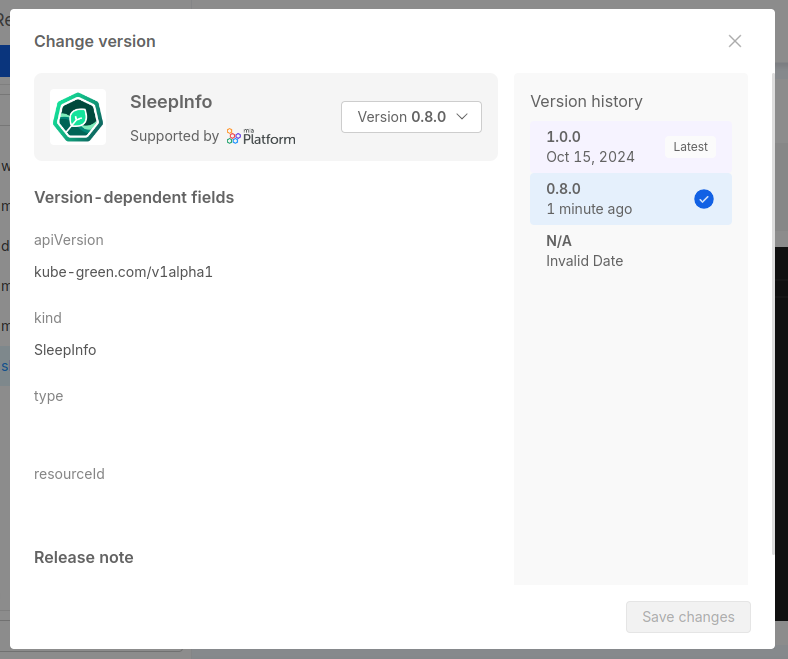
Task: Click the Version-dependent fields heading
Action: pos(134,197)
